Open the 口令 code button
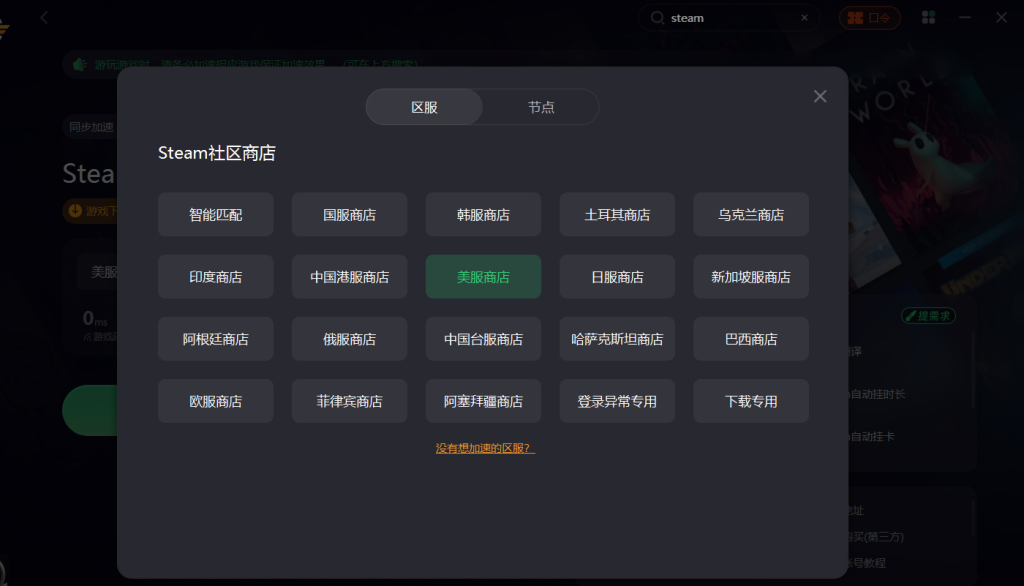1024x586 pixels. 869,18
